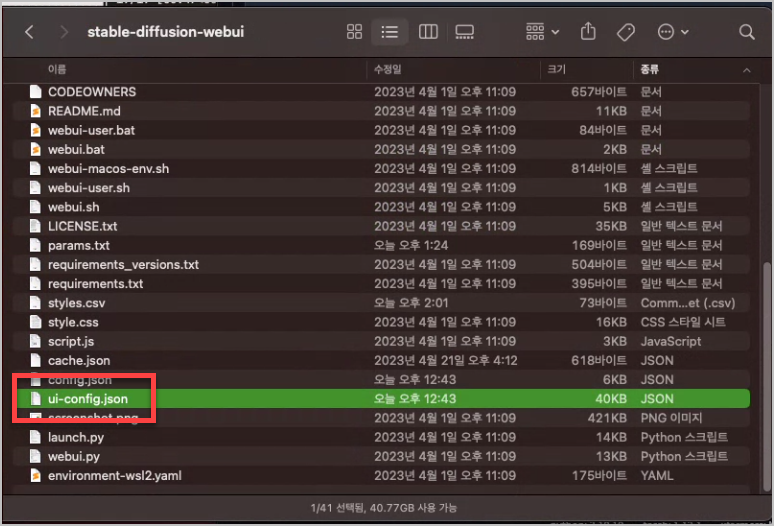Click the README.md file icon
The image size is (774, 526).
point(35,111)
